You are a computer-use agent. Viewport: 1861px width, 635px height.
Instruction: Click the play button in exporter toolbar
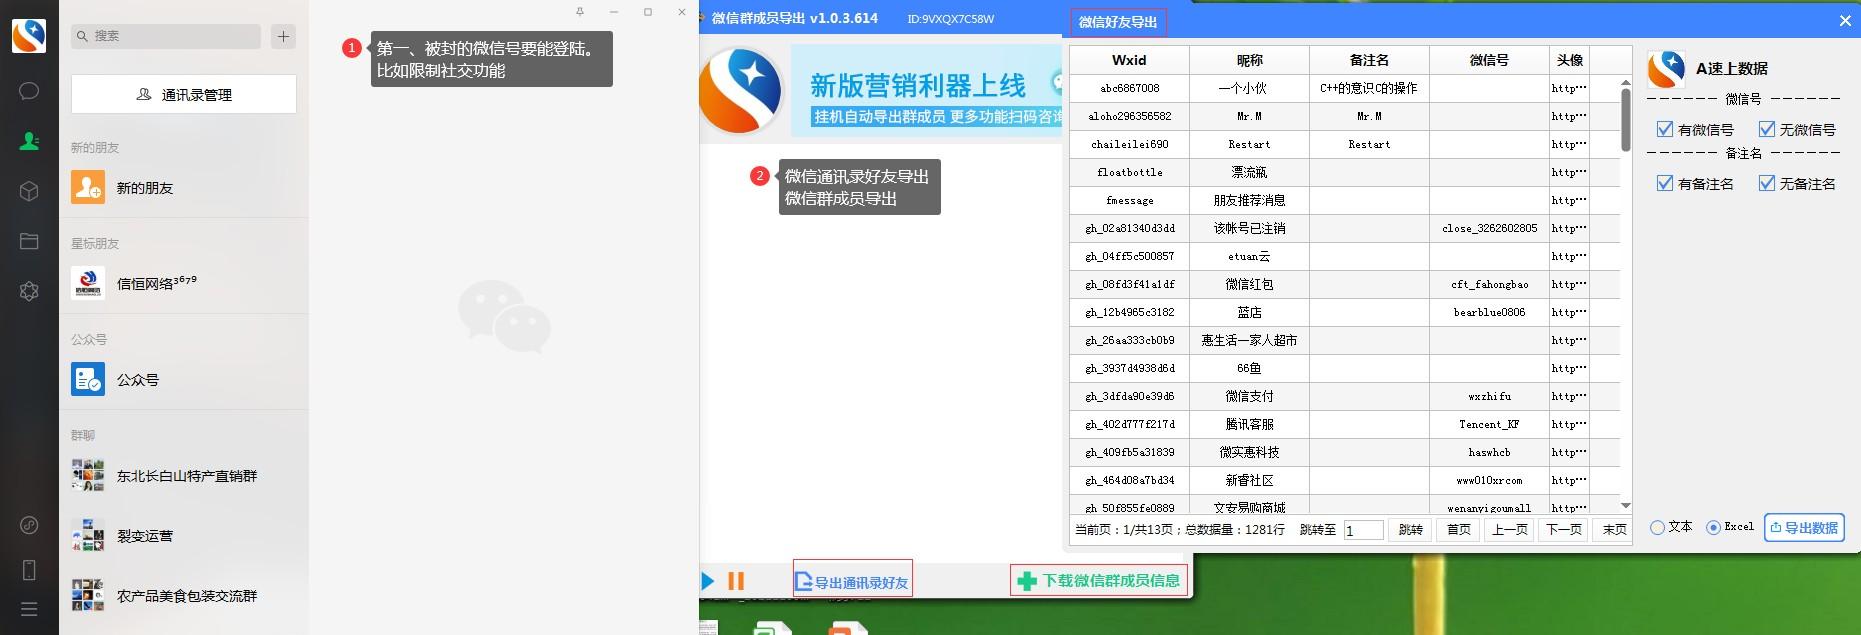[x=708, y=580]
